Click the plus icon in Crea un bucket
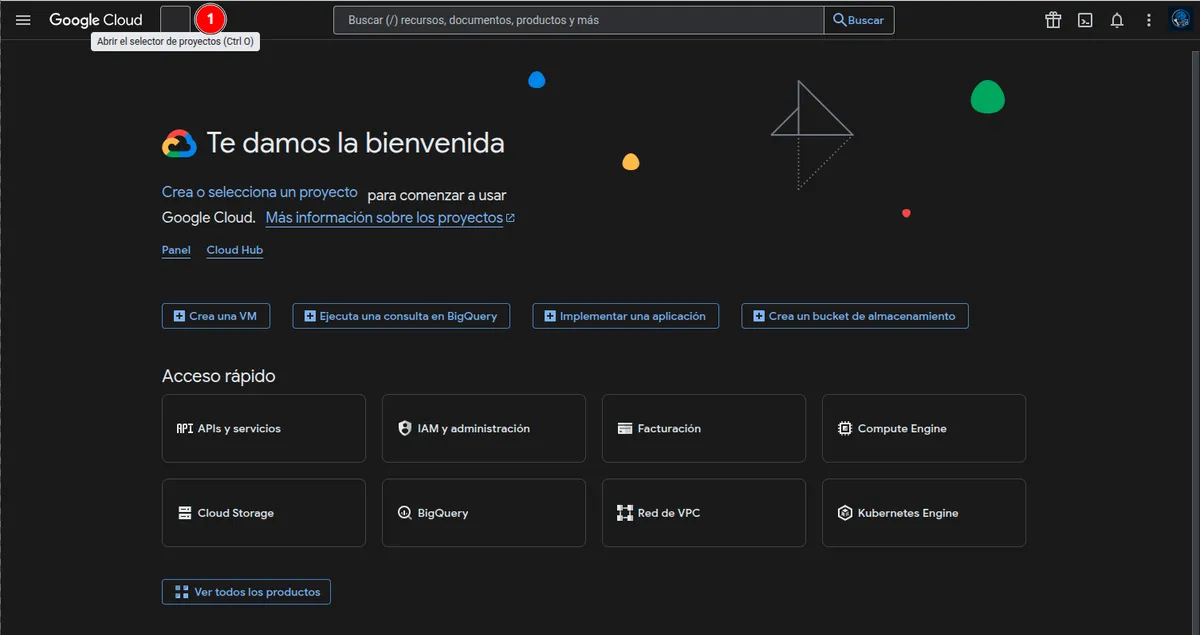The image size is (1200, 635). pos(759,316)
